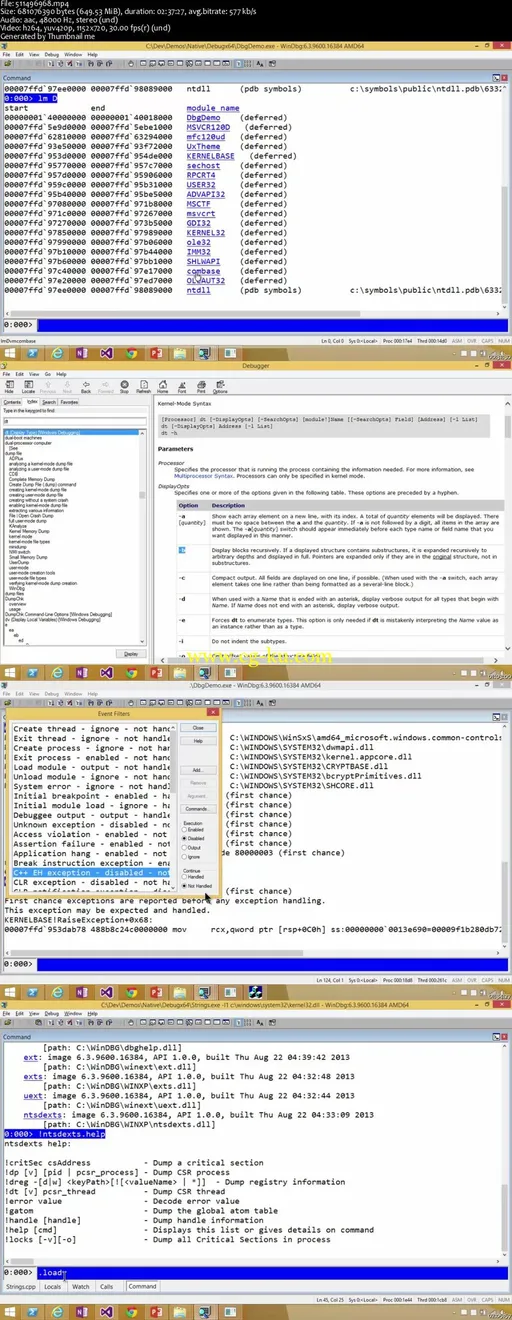Click command input containing .load text
512x1320 pixels.
coord(272,1273)
